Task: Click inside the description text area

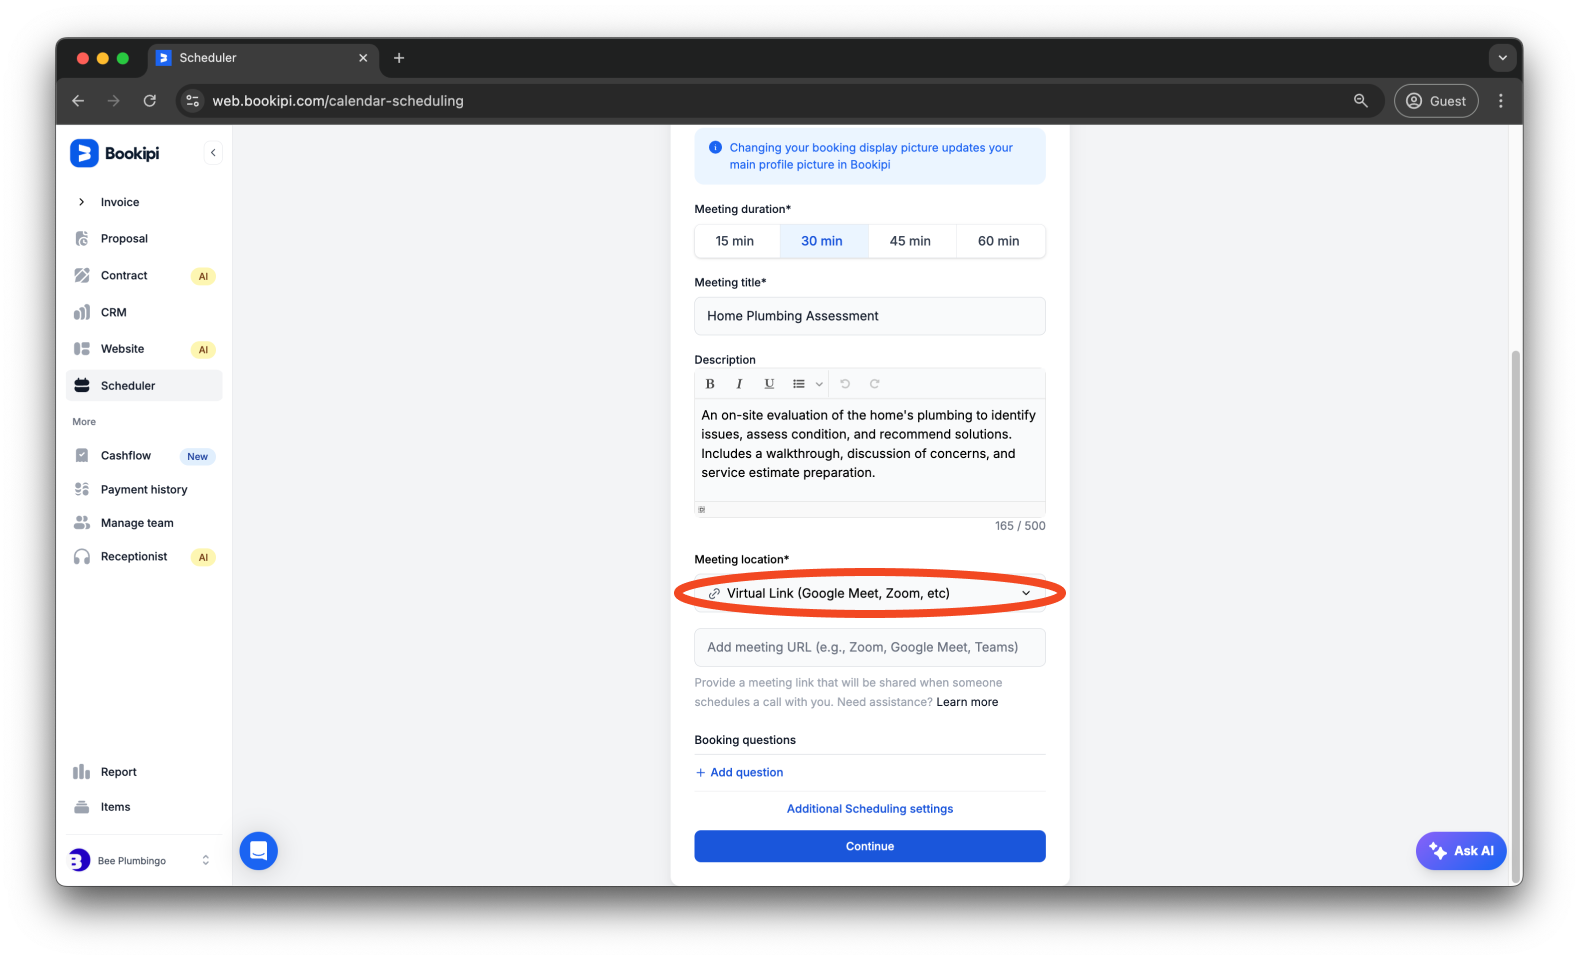Action: pos(870,450)
